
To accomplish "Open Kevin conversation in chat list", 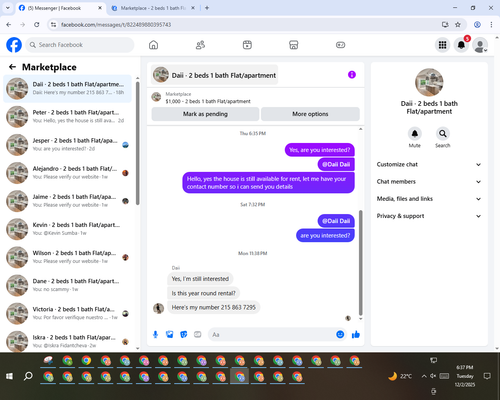I will tap(68, 229).
